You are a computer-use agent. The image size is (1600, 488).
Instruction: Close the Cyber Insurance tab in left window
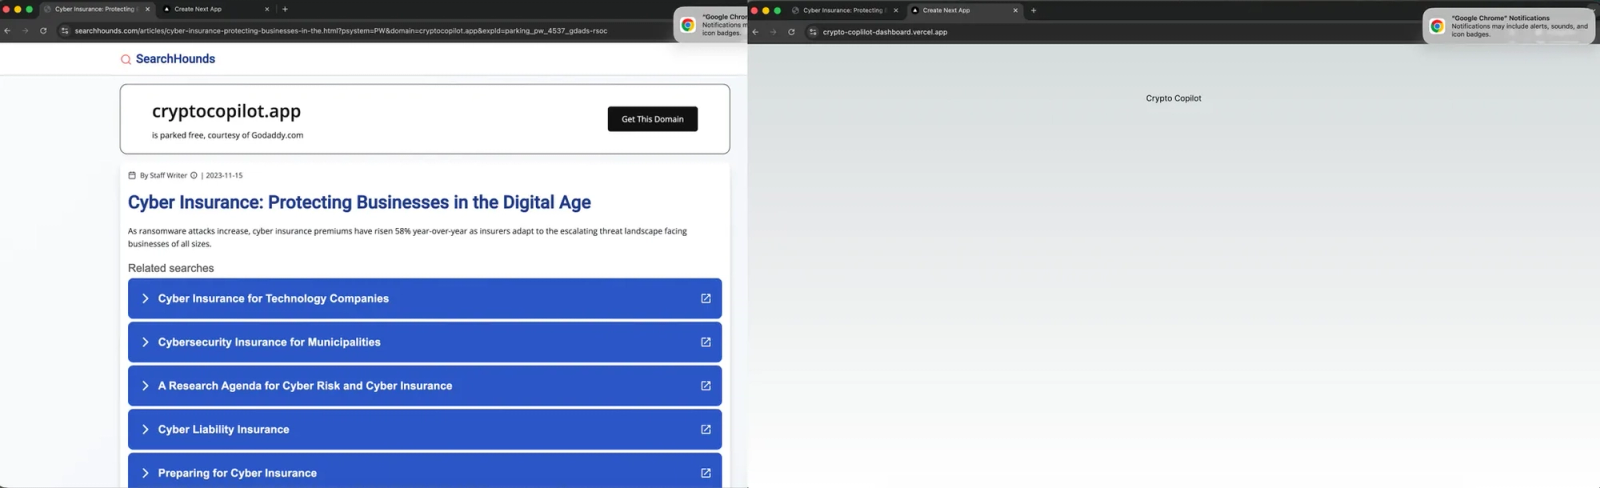(148, 9)
